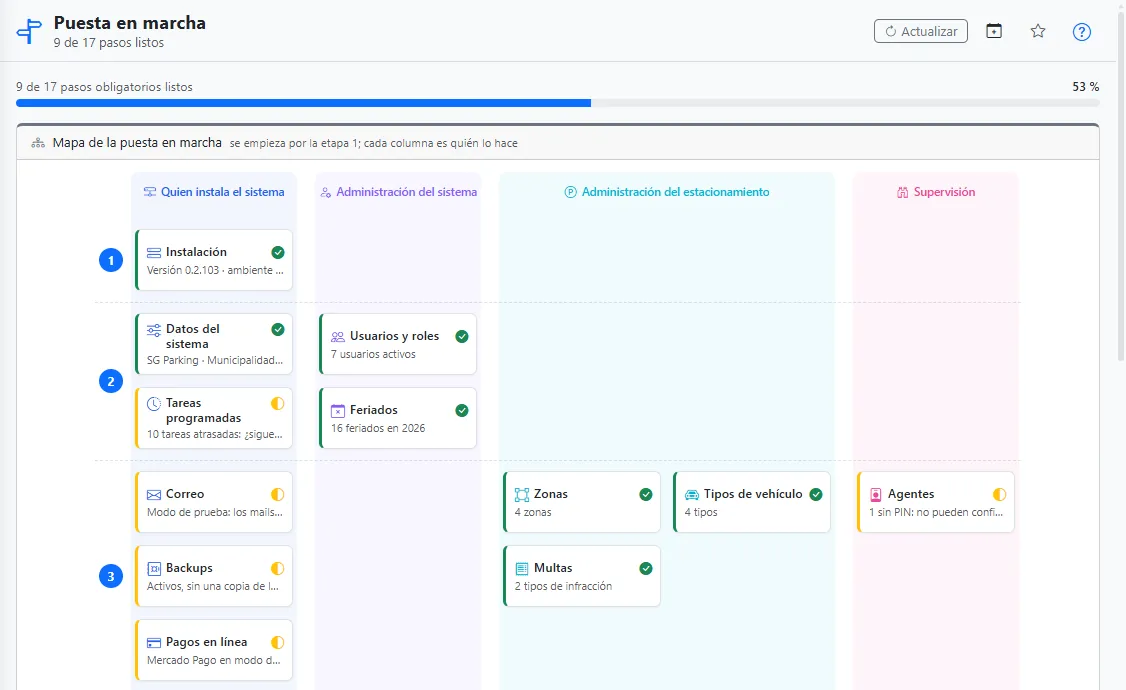The image size is (1126, 690).
Task: Click '9 de 17 pasos obligatorios listos' text
Action: click(104, 87)
